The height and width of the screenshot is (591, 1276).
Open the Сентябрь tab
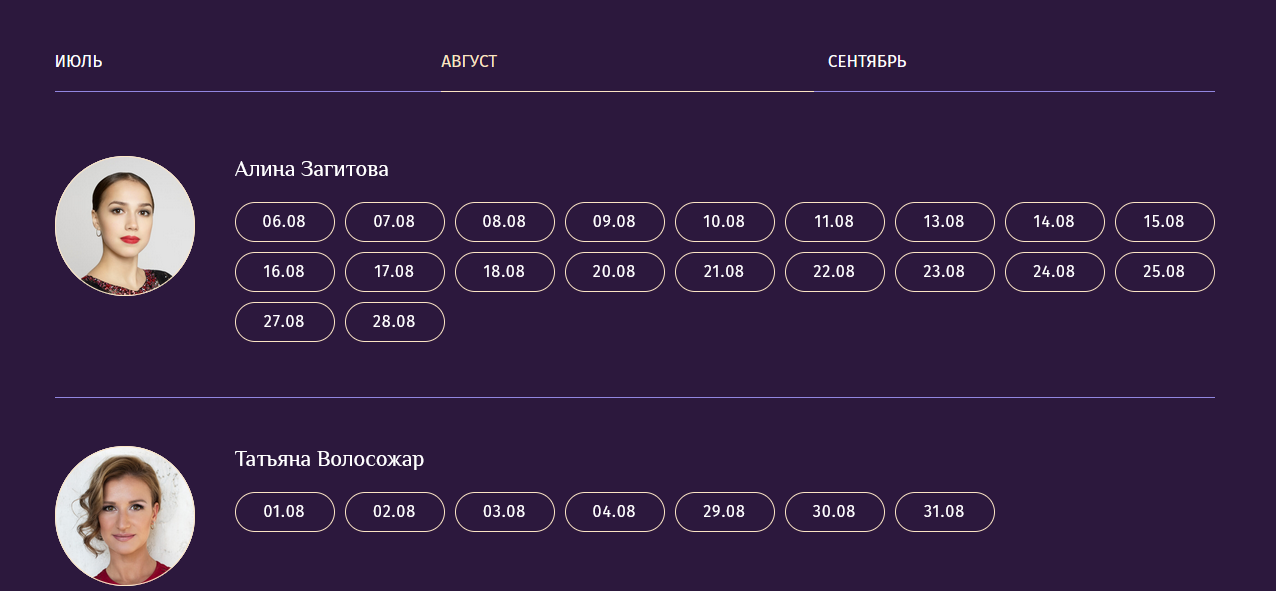coord(867,62)
